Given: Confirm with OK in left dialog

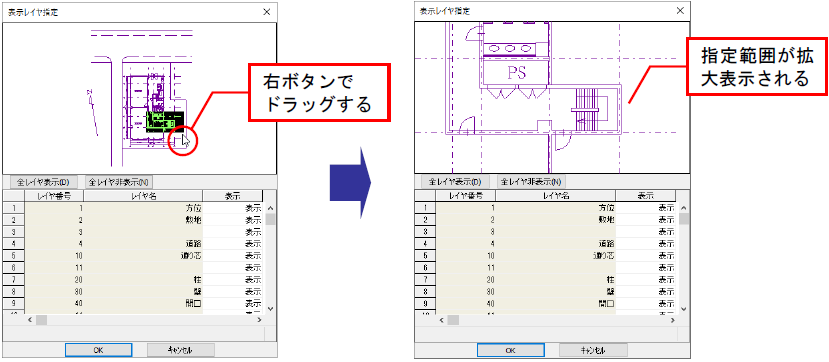Looking at the screenshot, I should click(x=98, y=350).
